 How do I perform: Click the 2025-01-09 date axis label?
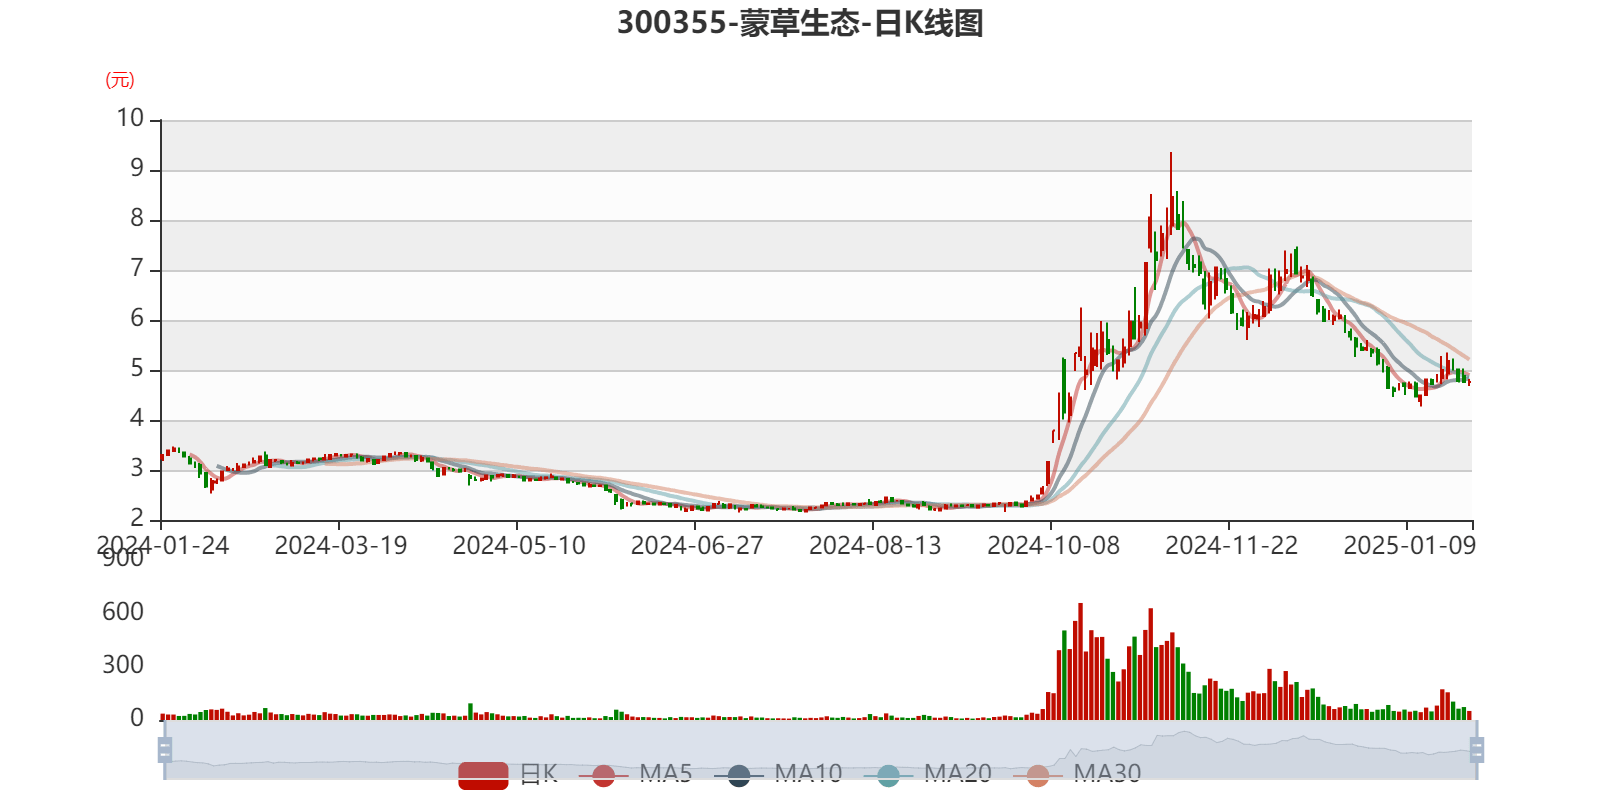point(1407,545)
